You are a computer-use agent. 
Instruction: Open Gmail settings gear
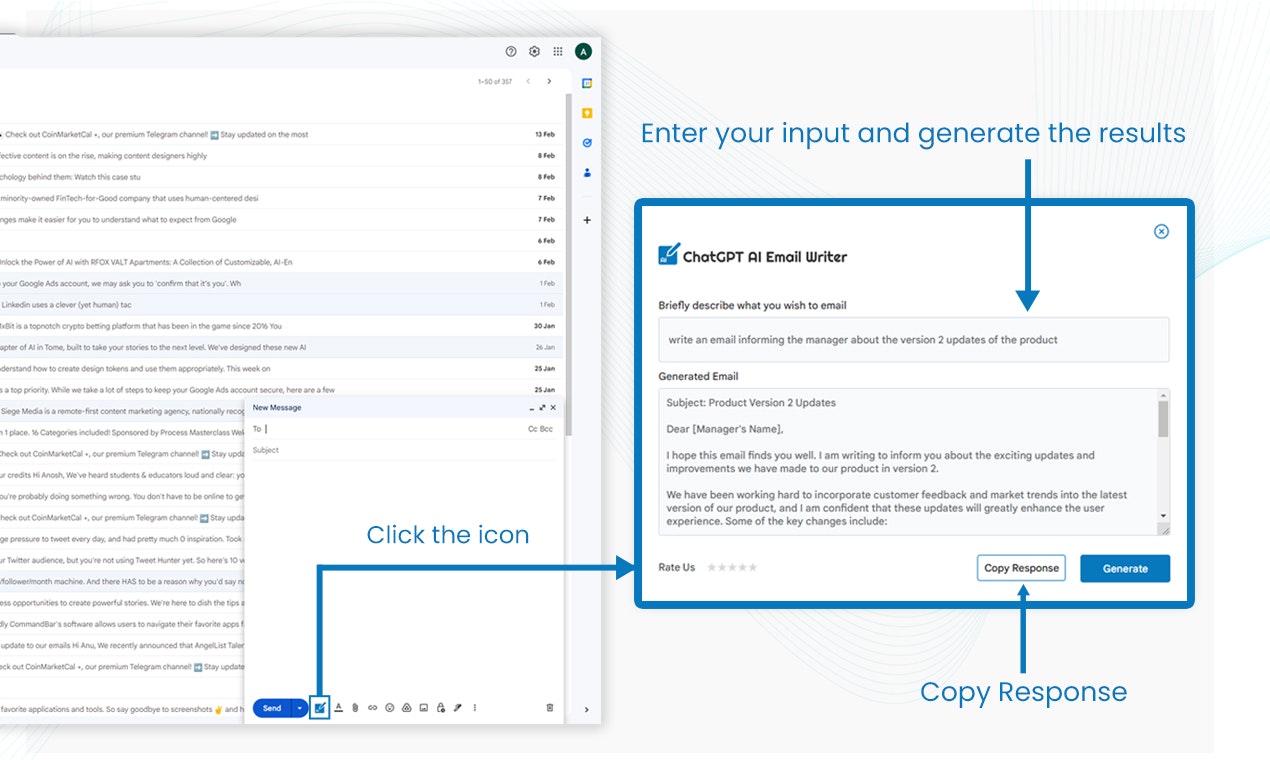[534, 51]
